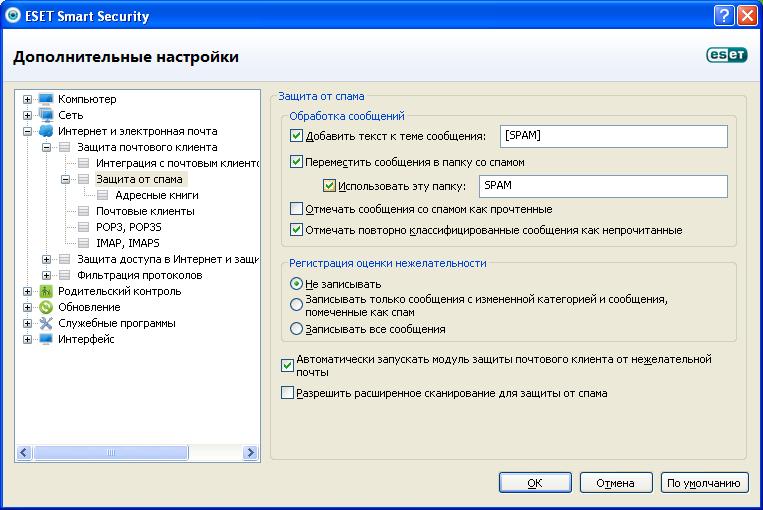This screenshot has height=510, width=763.
Task: Click page icon next to Адресные книги
Action: point(102,196)
